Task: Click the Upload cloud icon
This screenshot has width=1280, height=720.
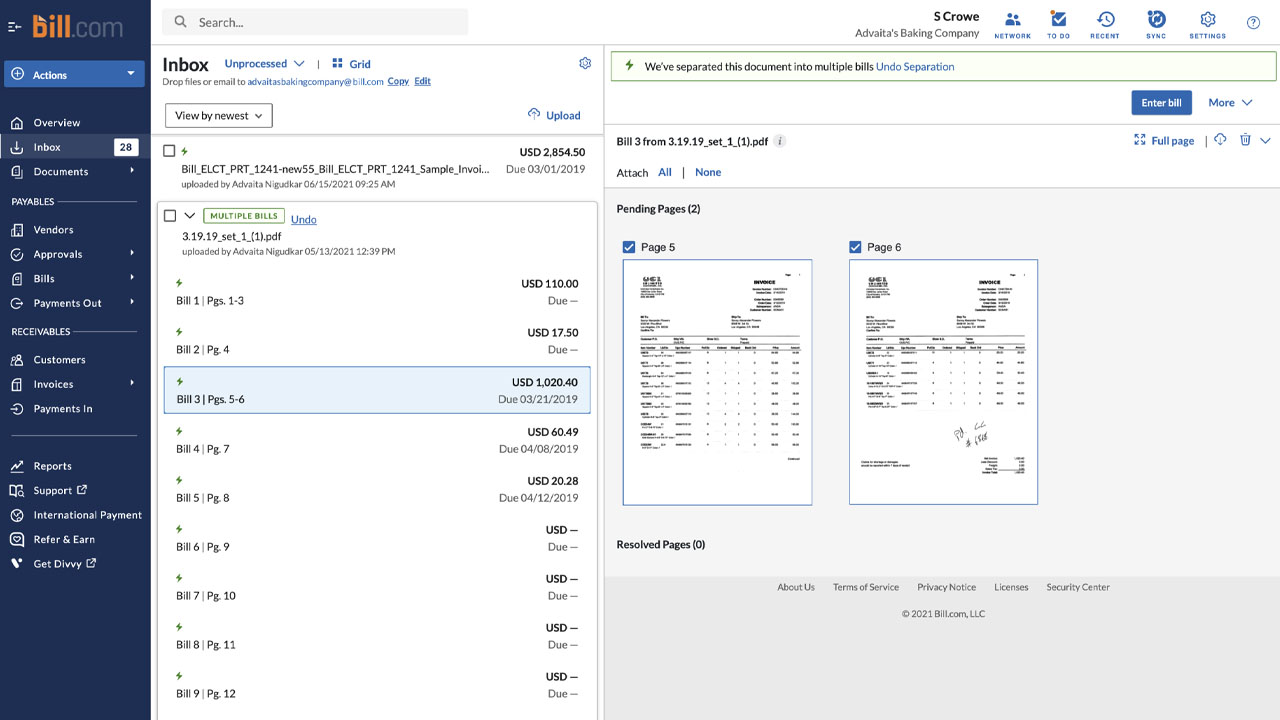Action: pos(534,114)
